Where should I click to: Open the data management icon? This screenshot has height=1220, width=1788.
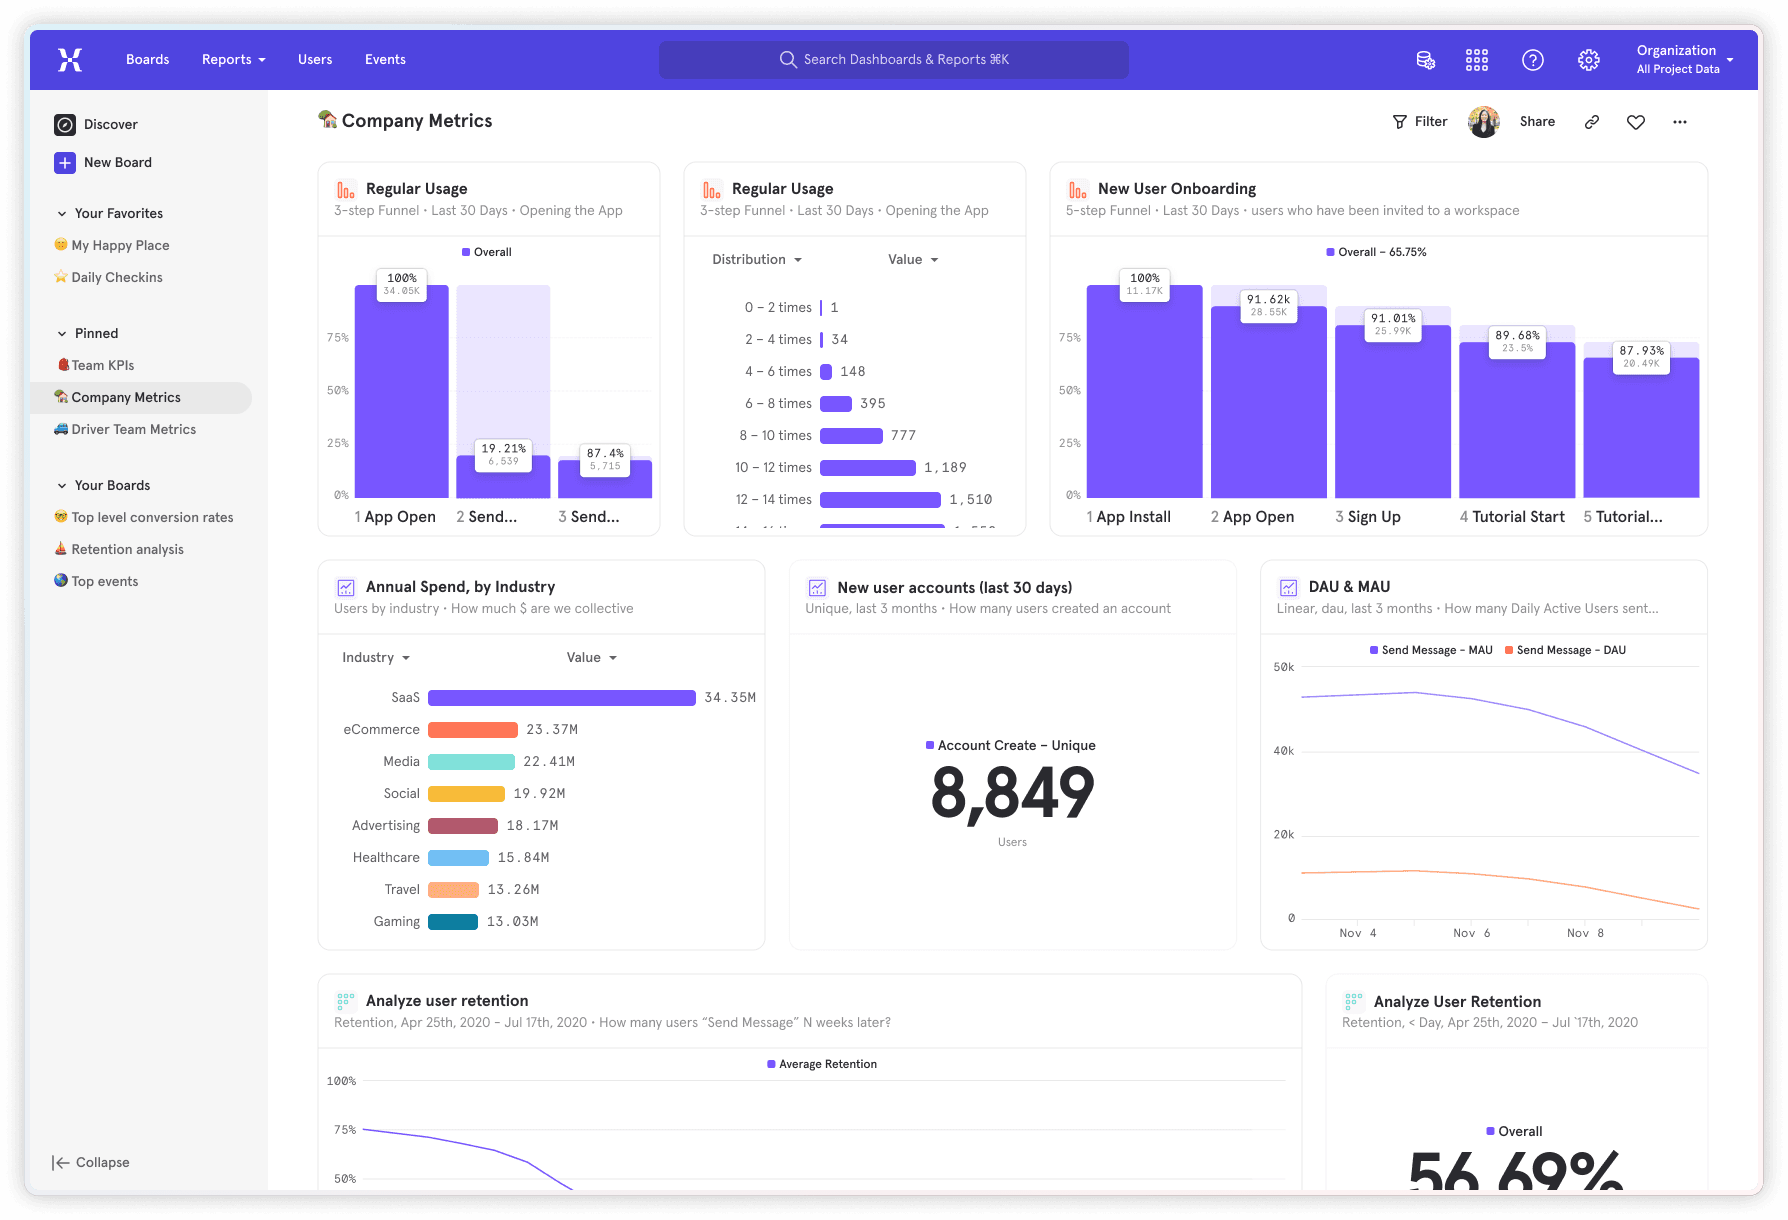coord(1426,60)
